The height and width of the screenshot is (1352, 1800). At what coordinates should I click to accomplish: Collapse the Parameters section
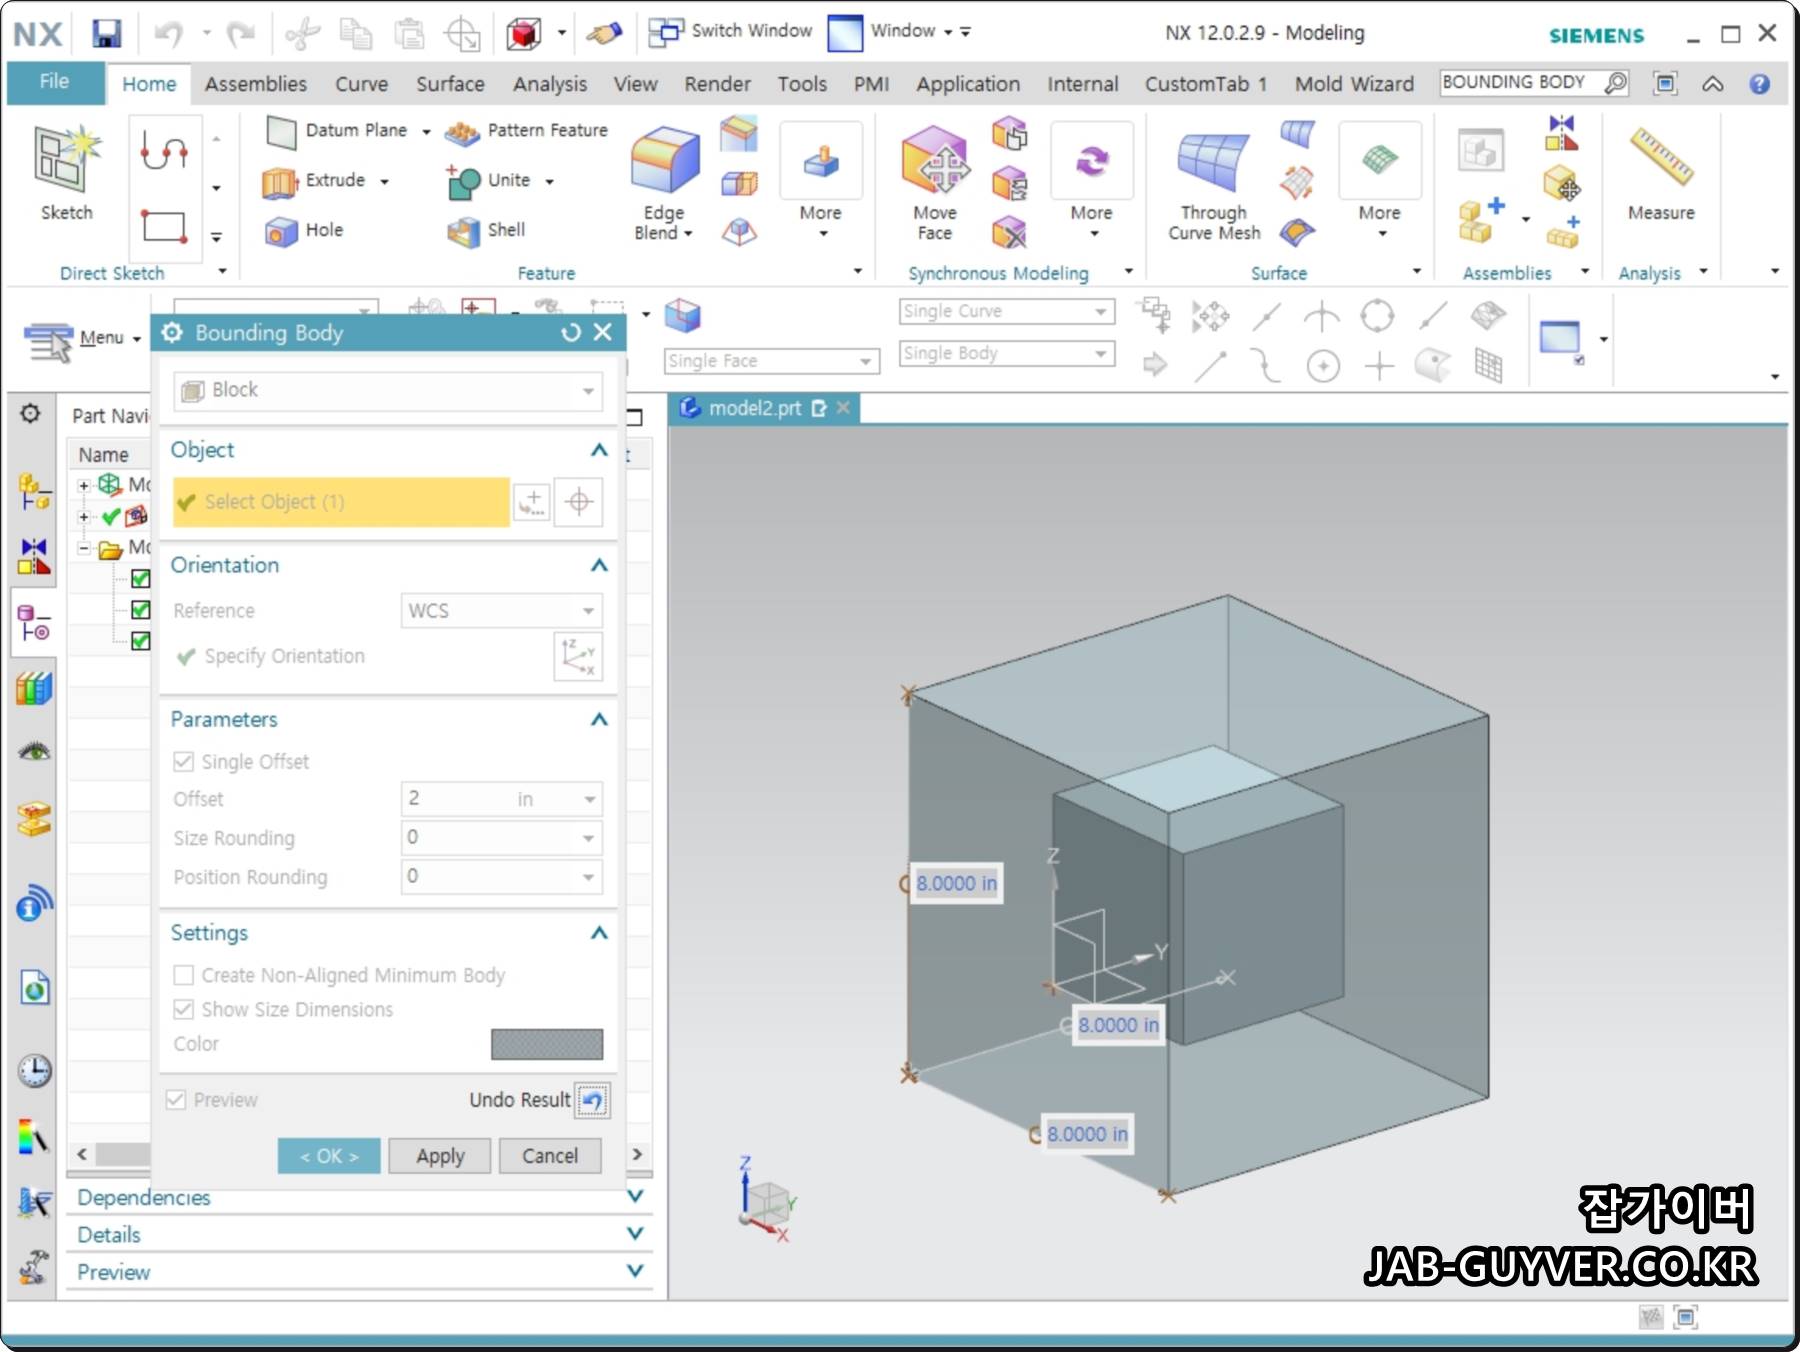(599, 720)
